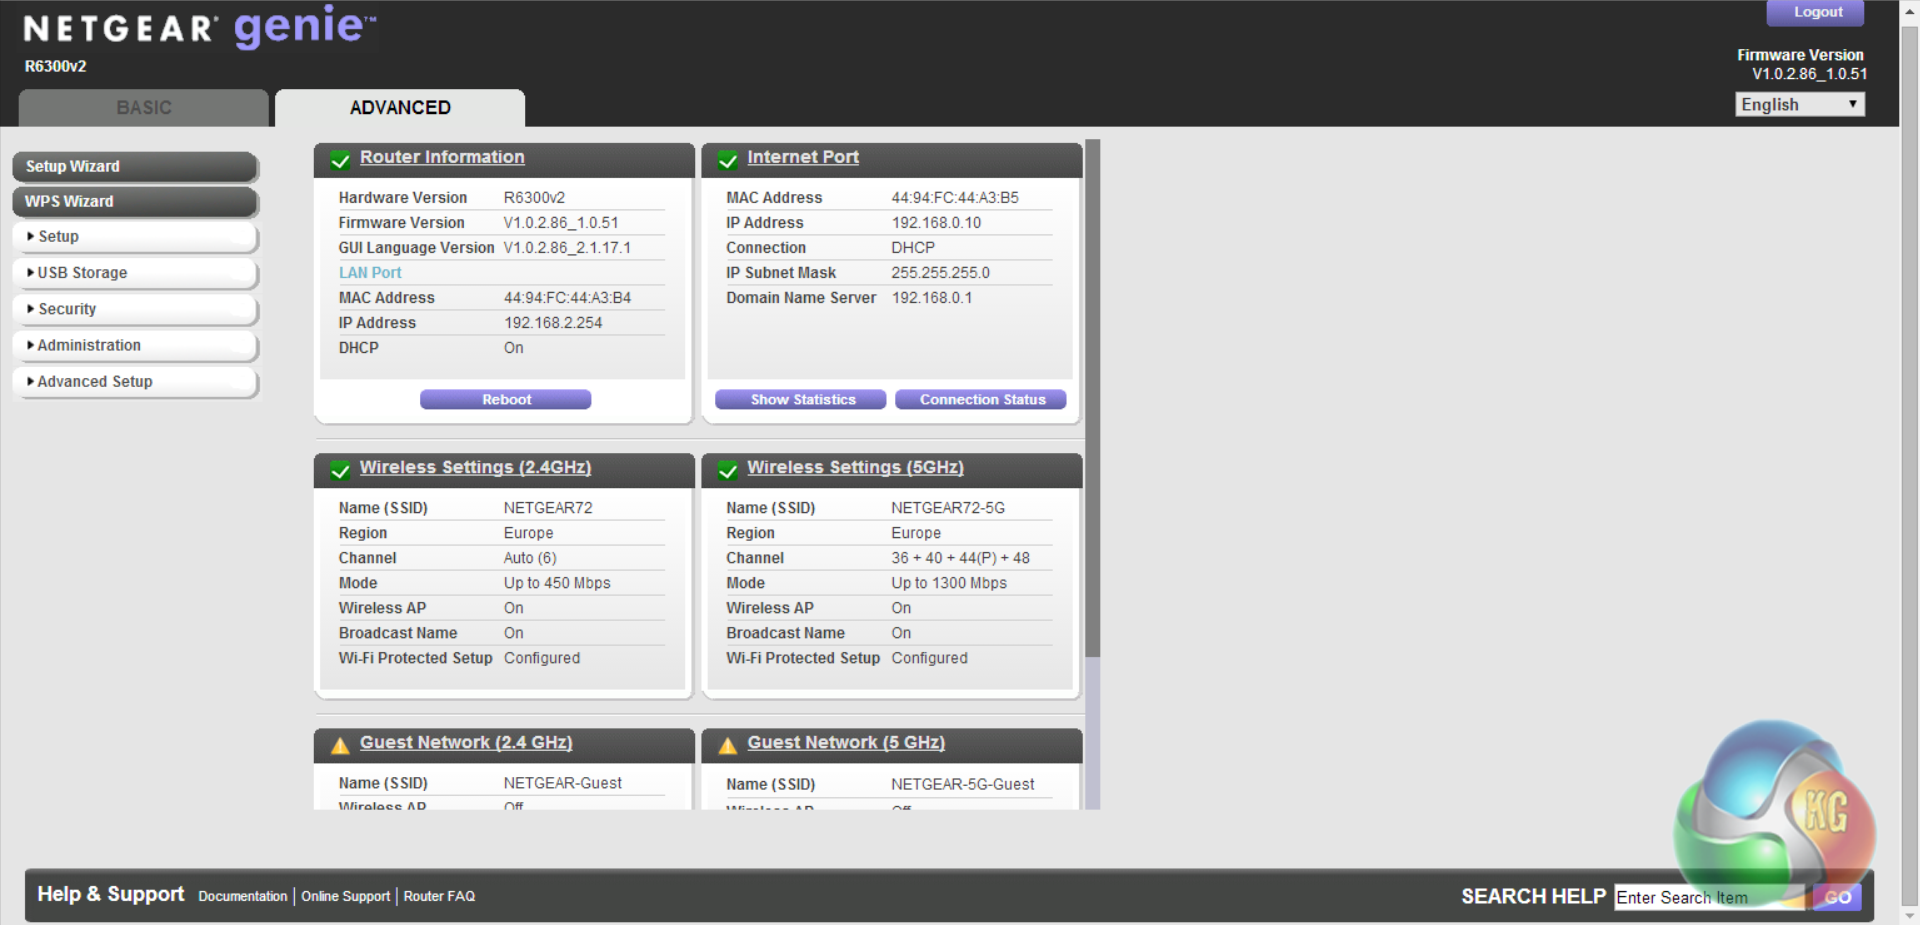Open the English language dropdown
The height and width of the screenshot is (925, 1920).
1800,104
